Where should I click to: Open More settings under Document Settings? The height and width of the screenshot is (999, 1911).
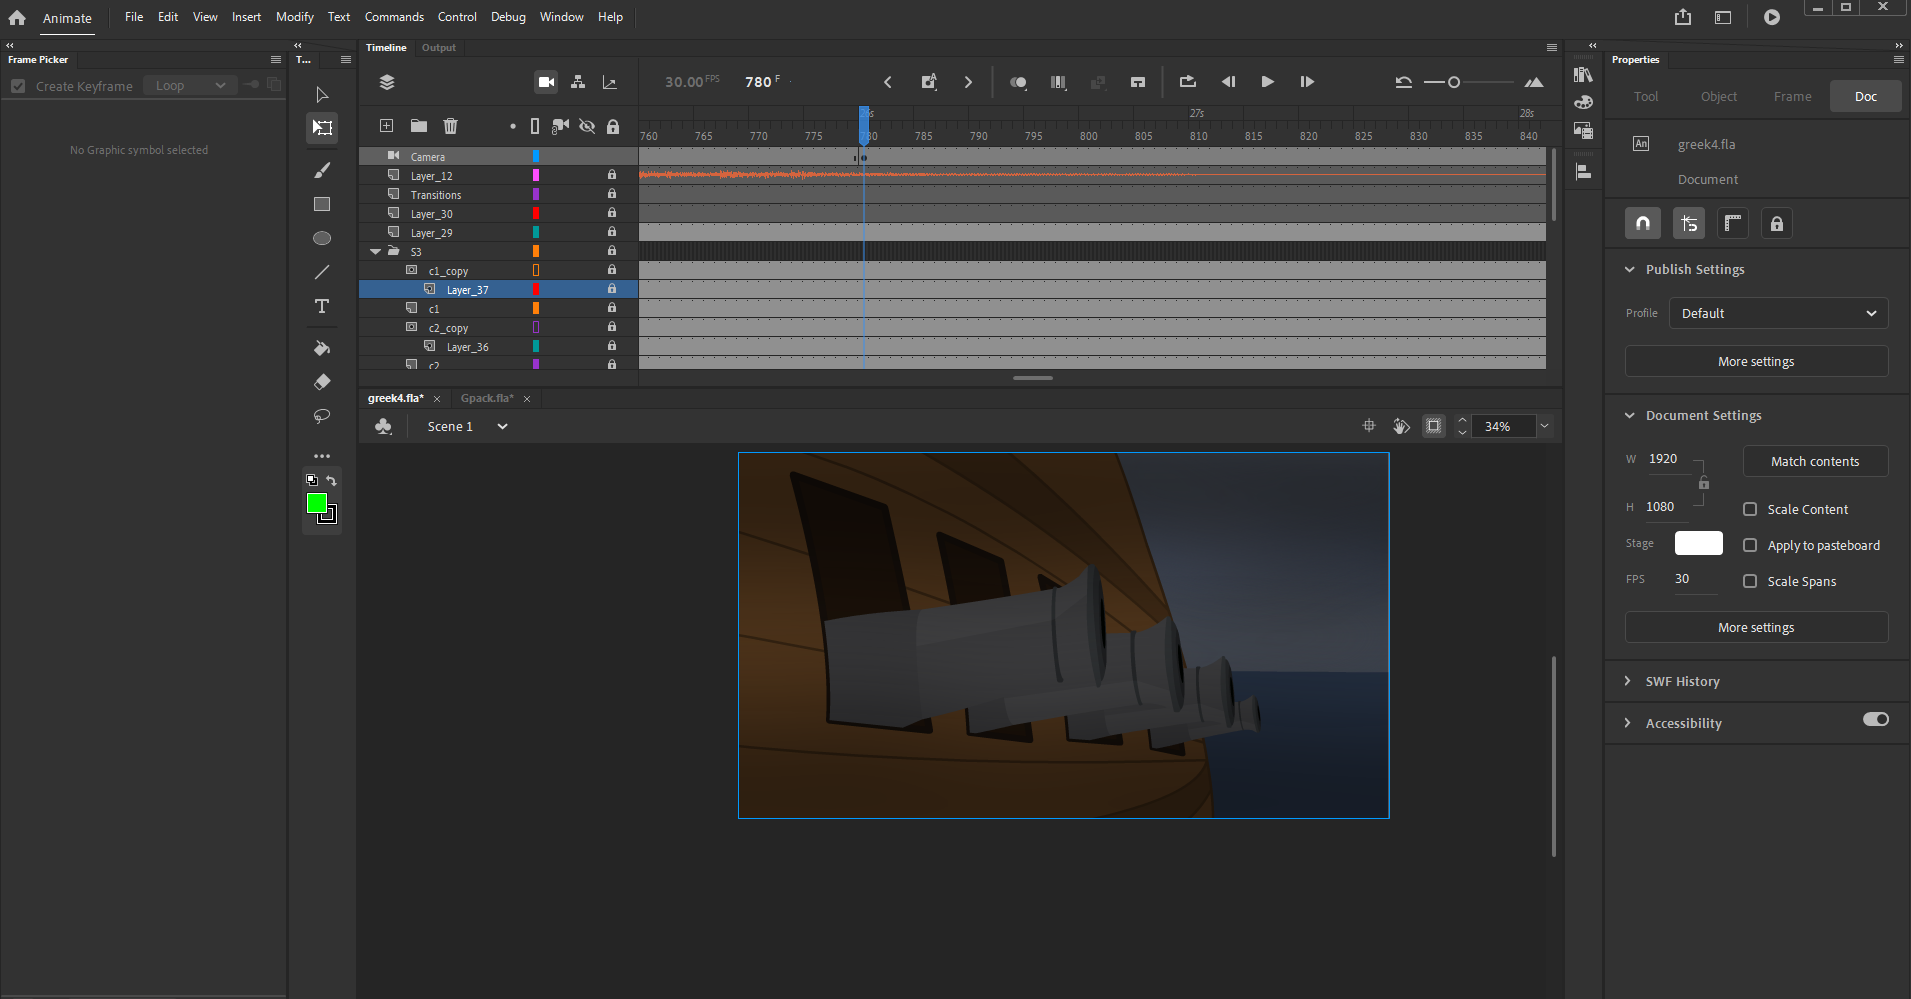[1755, 627]
